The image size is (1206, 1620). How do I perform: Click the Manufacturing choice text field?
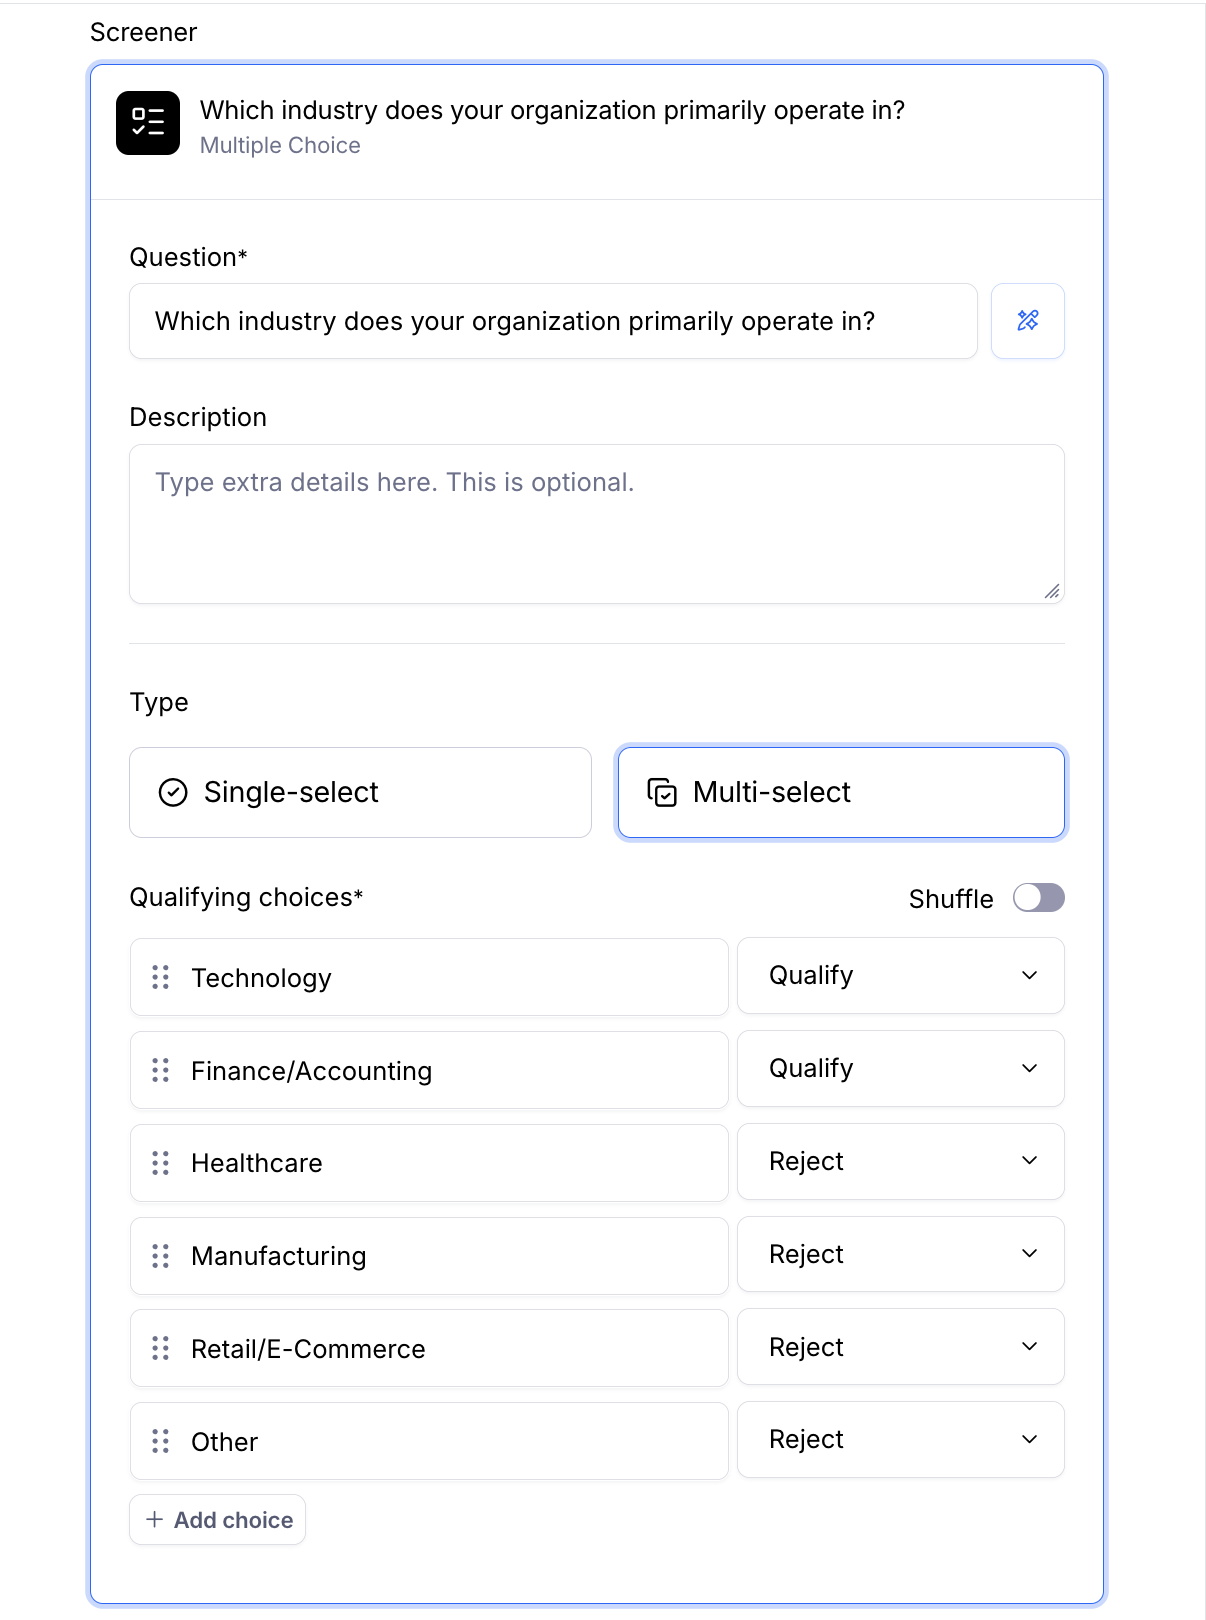[450, 1256]
